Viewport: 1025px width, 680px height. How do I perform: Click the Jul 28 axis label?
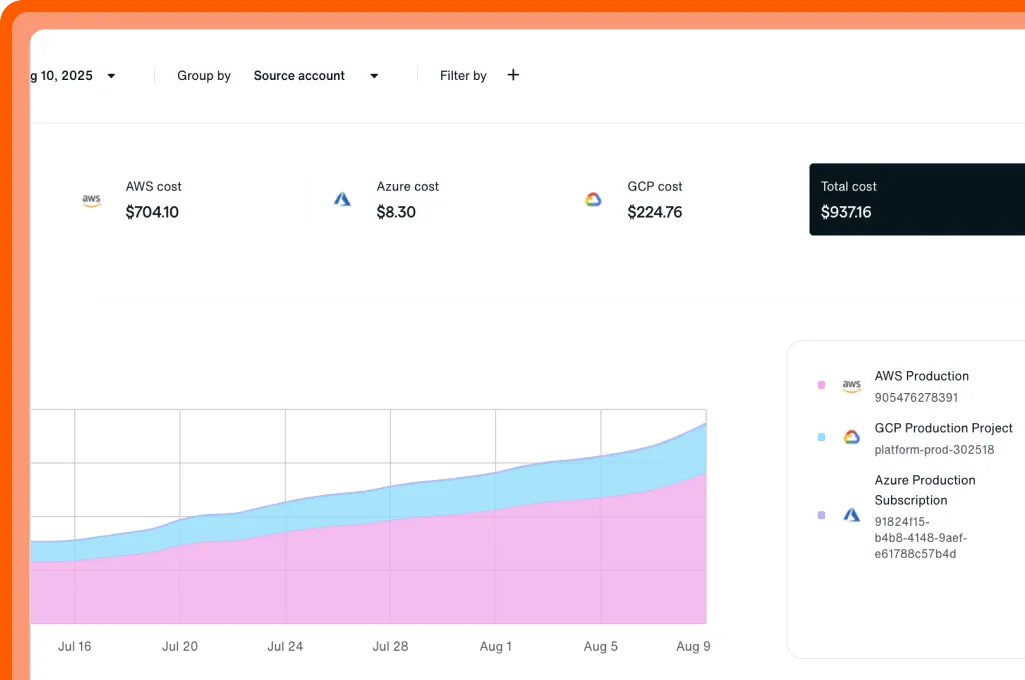[390, 647]
